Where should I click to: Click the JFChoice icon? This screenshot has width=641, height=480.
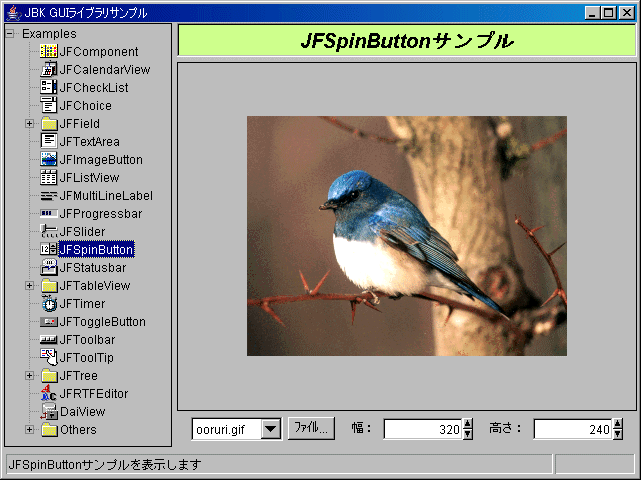pyautogui.click(x=49, y=105)
